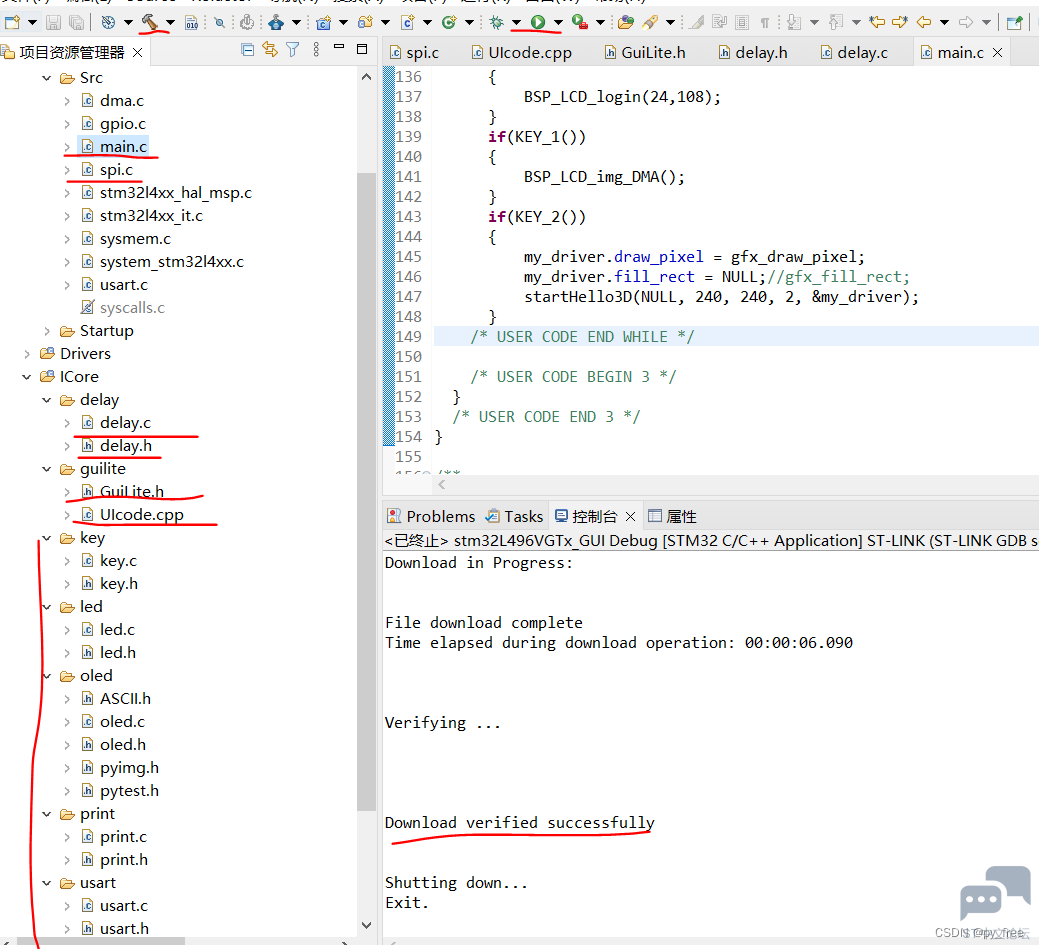The width and height of the screenshot is (1039, 949).
Task: Click the Open Type search icon
Action: click(x=626, y=21)
